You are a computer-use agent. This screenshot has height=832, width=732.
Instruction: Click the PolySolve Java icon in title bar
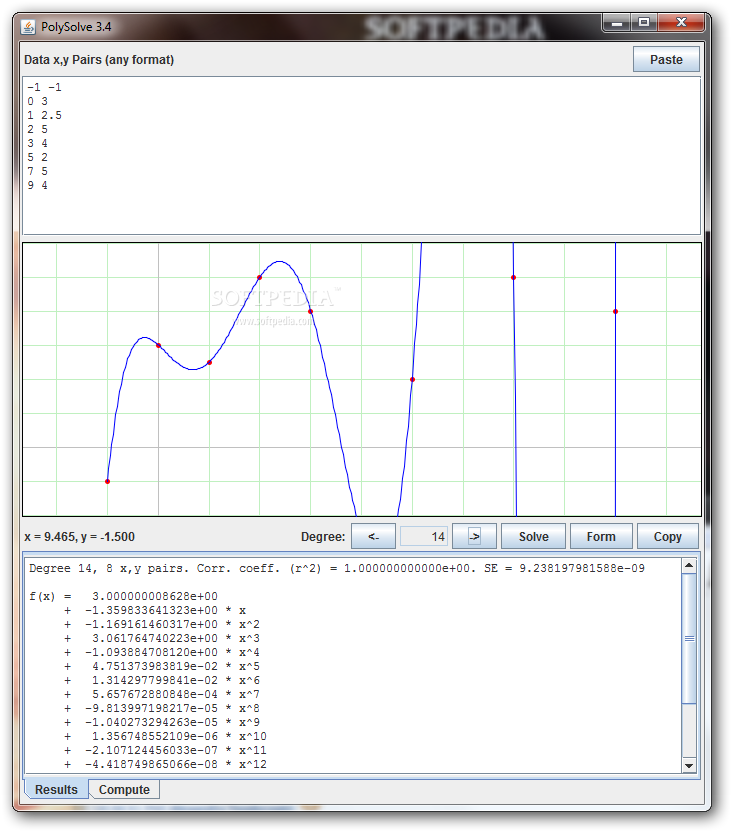(x=28, y=27)
